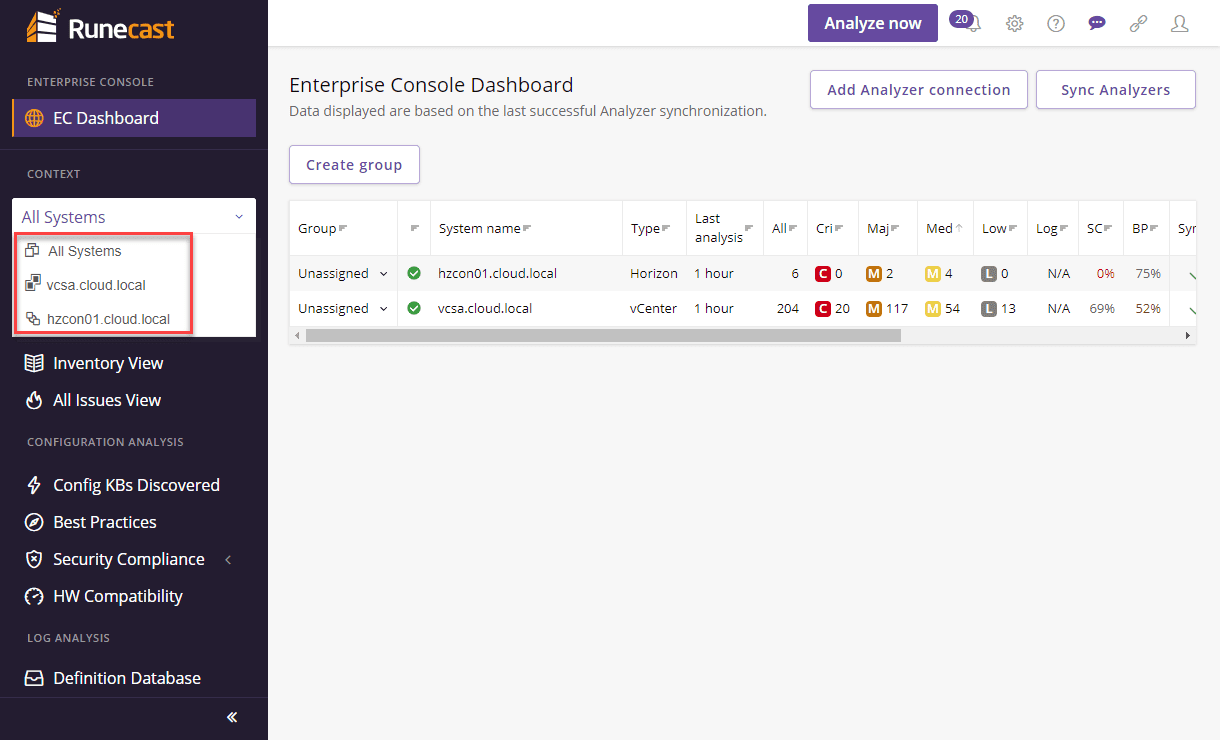Click the critical issues badge for vcsa.cloud.local

click(x=823, y=308)
